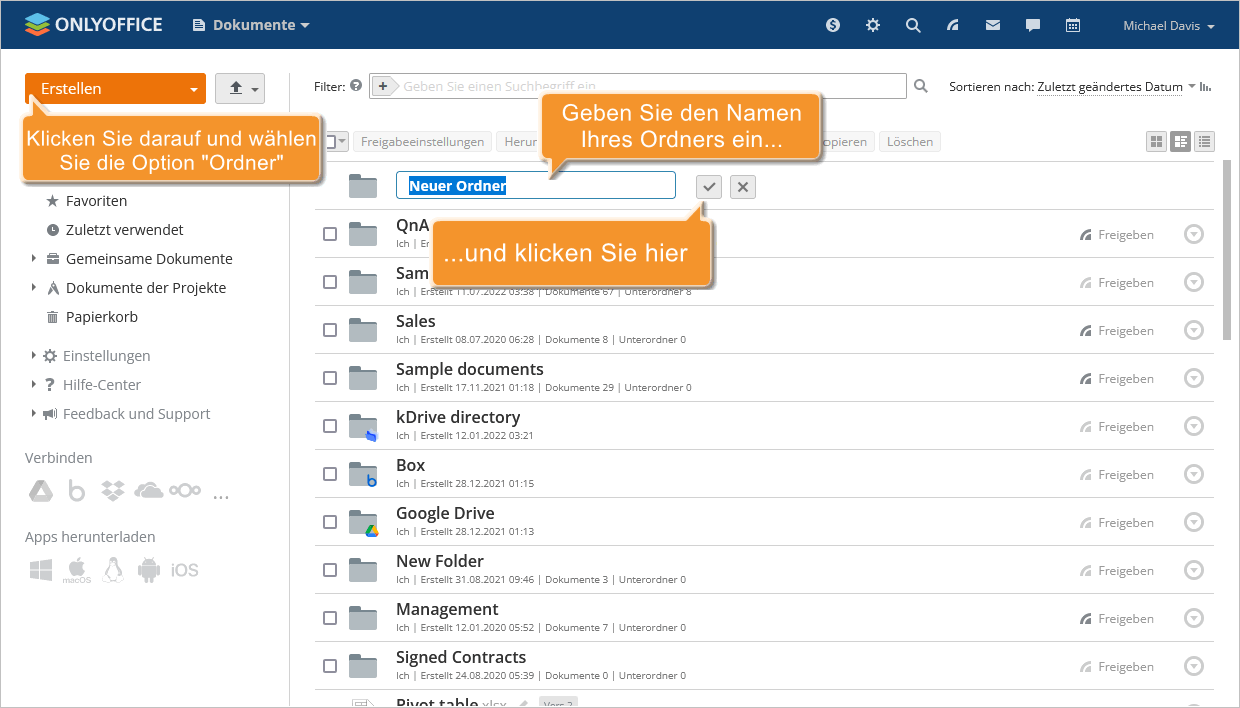
Task: Expand the Einstellungen section arrow
Action: pos(33,355)
